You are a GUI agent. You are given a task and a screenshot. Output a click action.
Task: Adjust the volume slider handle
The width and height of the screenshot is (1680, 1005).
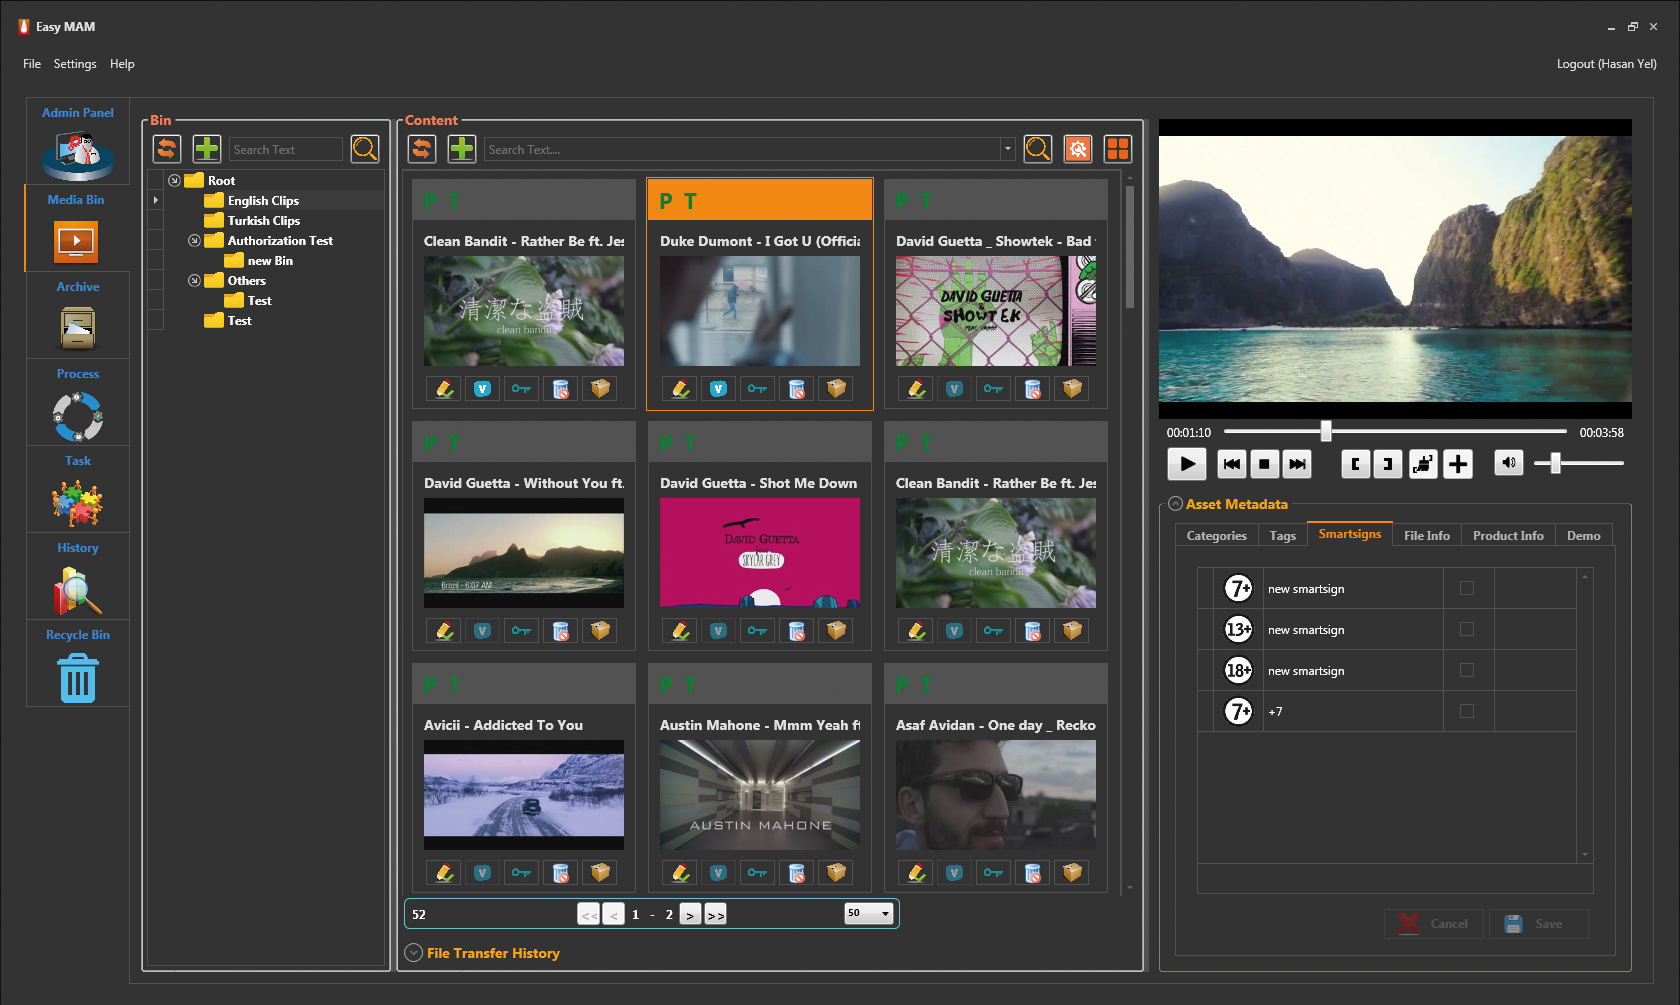point(1555,463)
